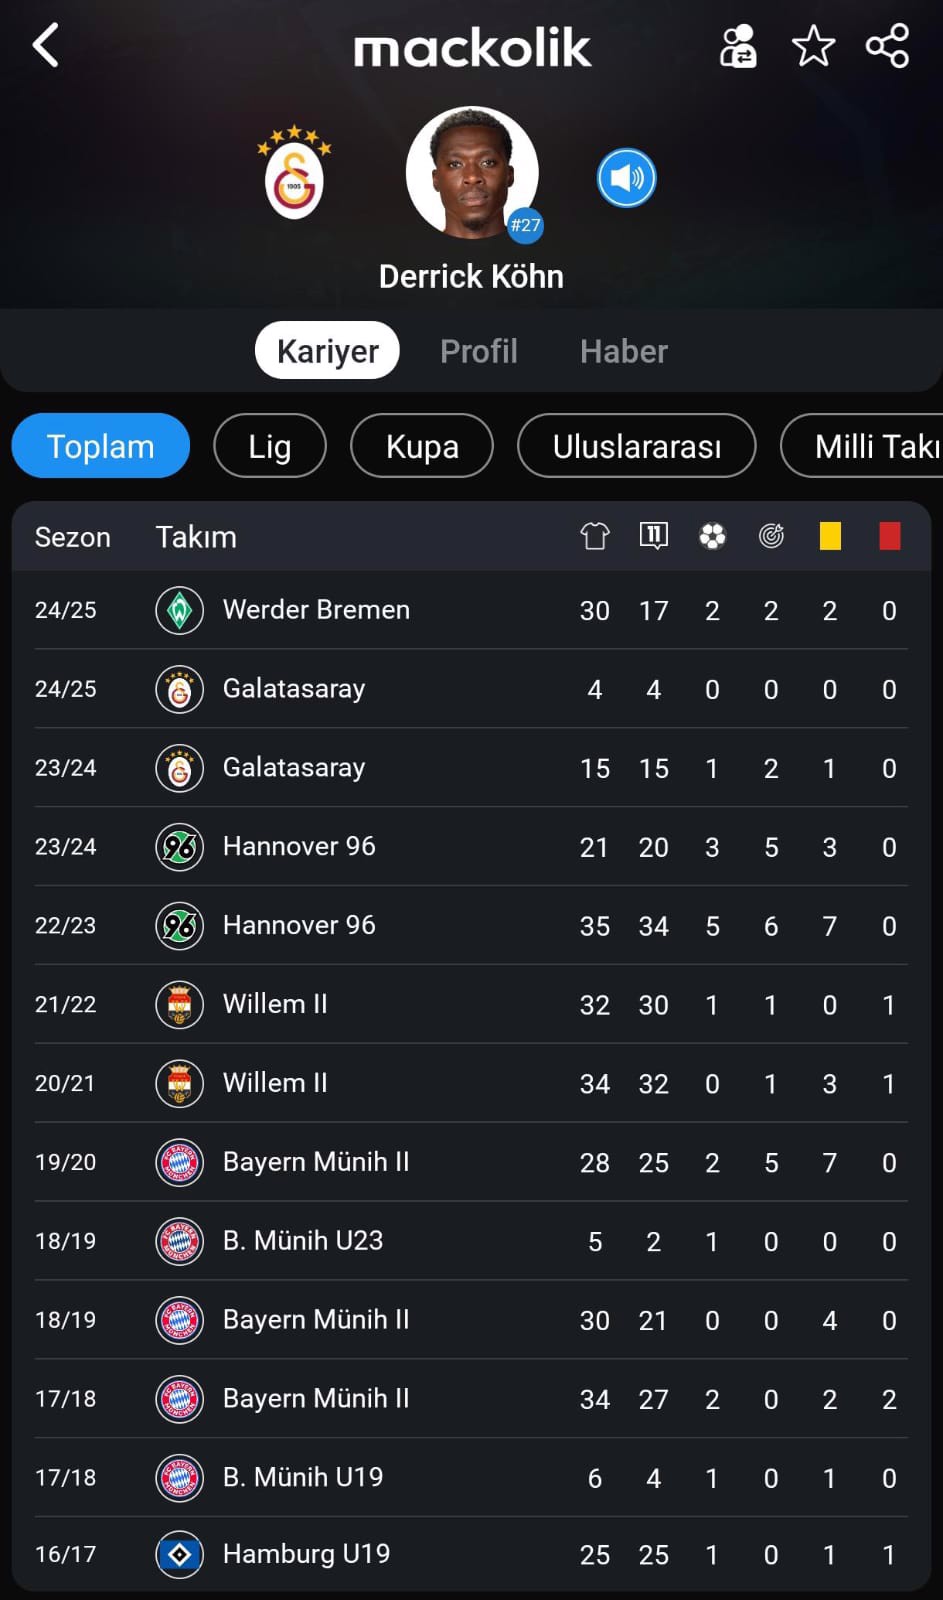Open the 22/23 Hannover 96 season row
Image resolution: width=943 pixels, height=1600 pixels.
(471, 926)
